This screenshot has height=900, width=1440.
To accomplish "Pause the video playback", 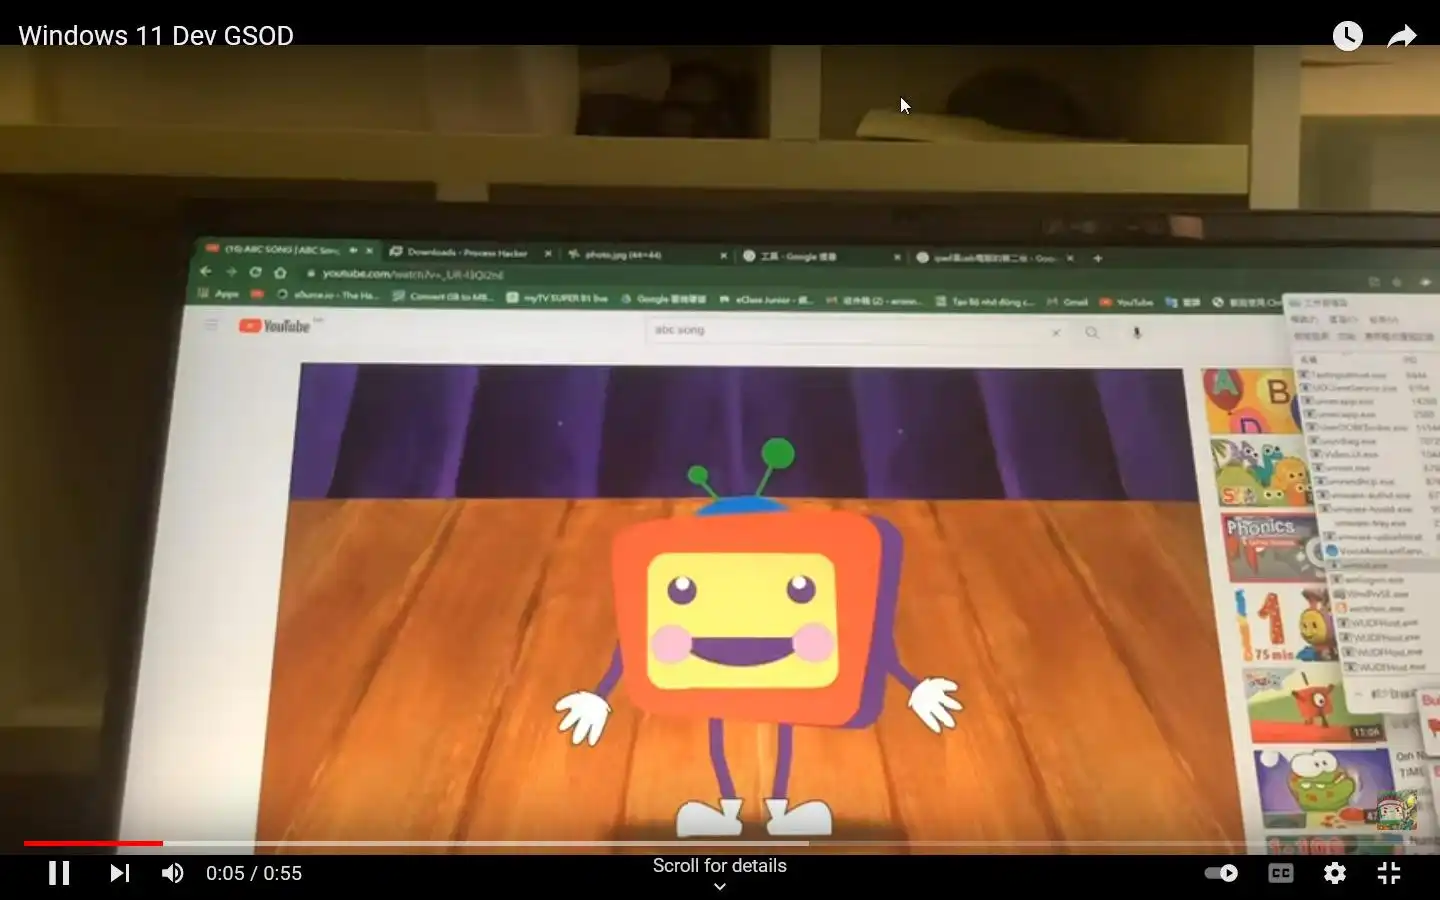I will [59, 873].
